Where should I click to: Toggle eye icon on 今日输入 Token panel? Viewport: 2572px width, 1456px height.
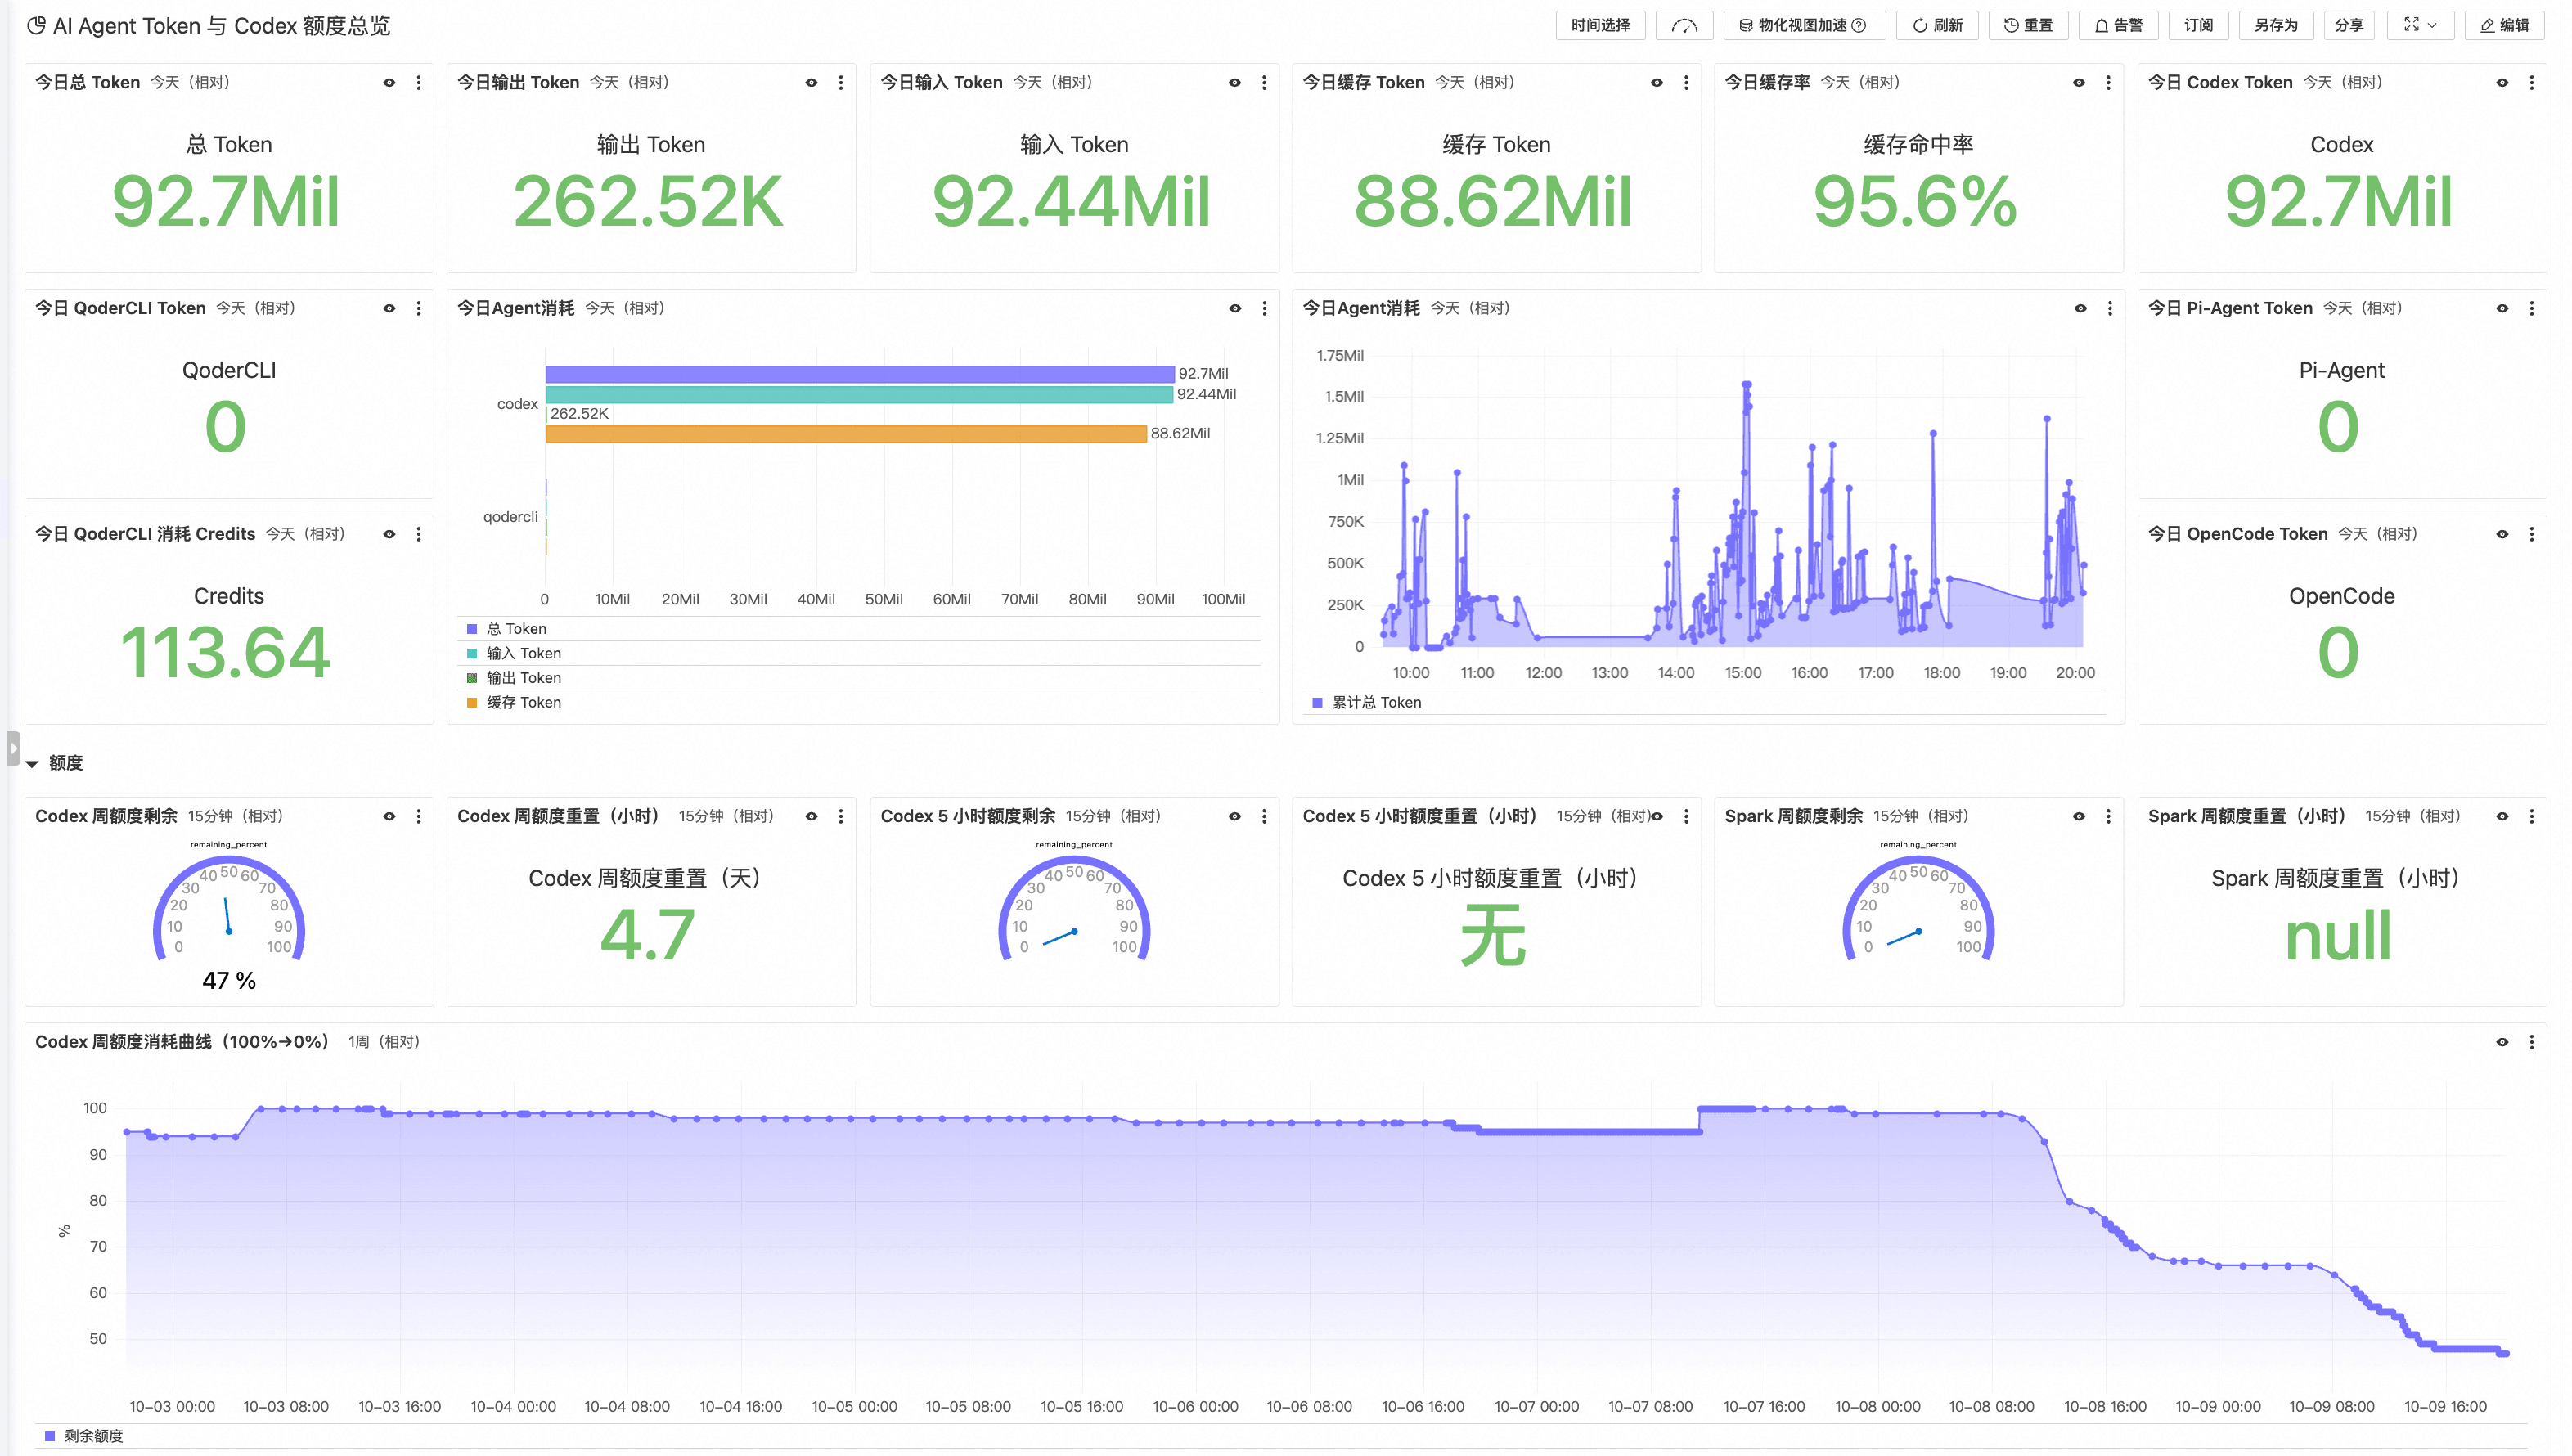(1235, 83)
